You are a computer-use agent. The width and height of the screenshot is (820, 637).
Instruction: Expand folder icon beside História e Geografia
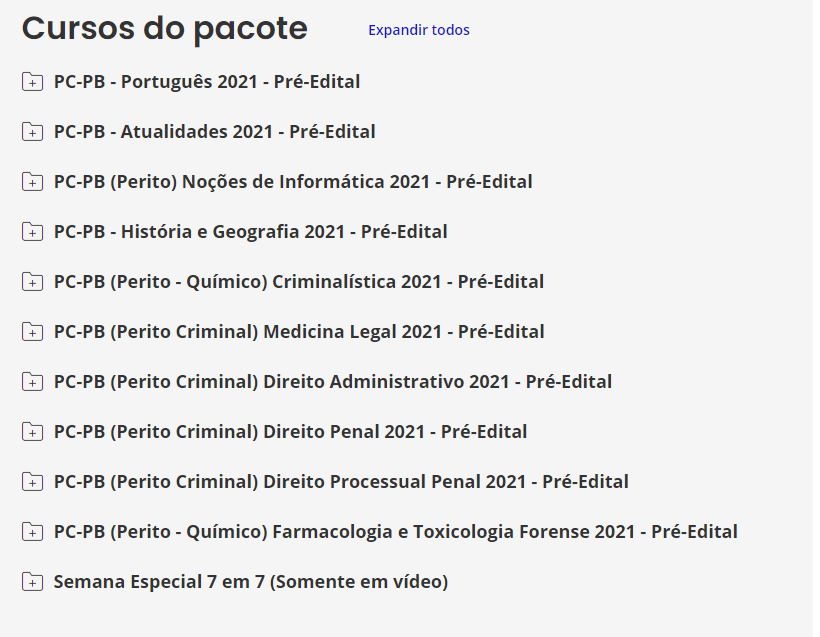[32, 232]
